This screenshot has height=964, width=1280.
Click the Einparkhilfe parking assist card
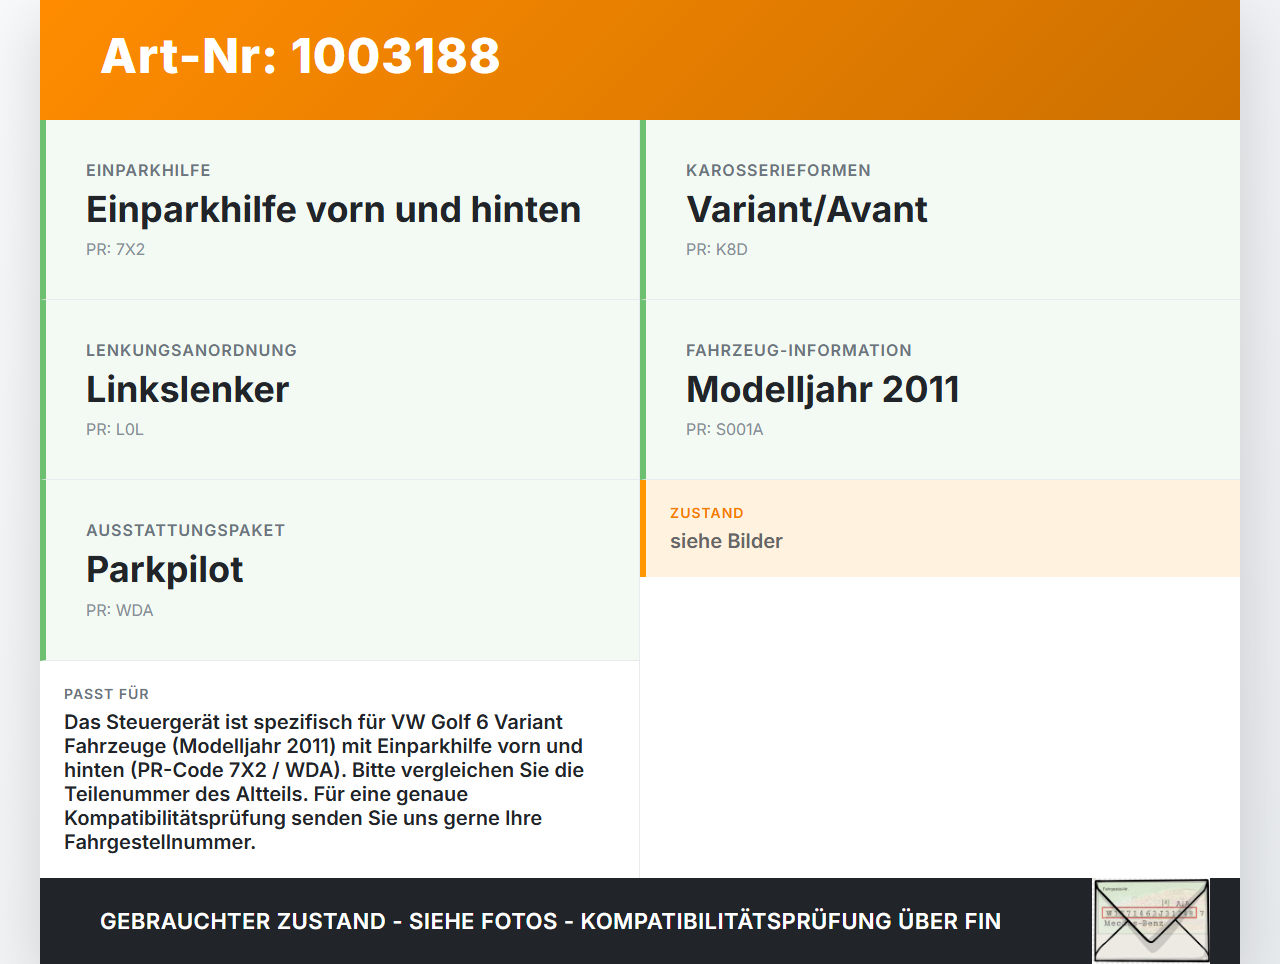click(340, 210)
